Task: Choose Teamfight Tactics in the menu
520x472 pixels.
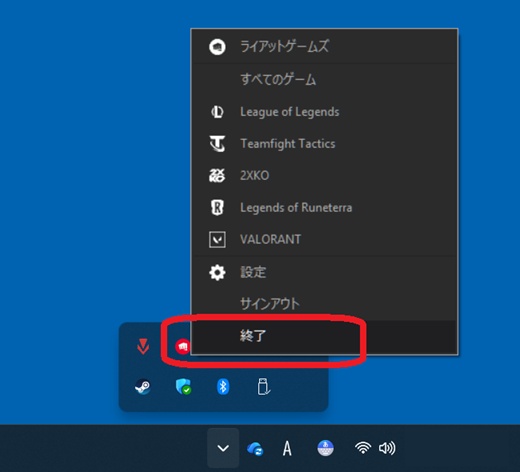Action: pyautogui.click(x=324, y=144)
